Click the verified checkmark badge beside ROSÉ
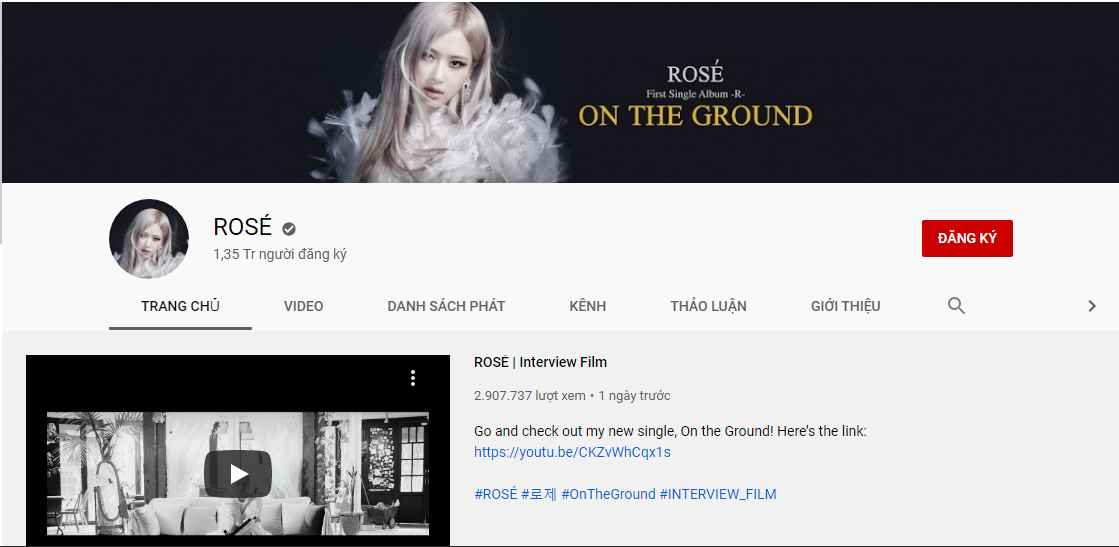This screenshot has height=547, width=1119. (289, 229)
